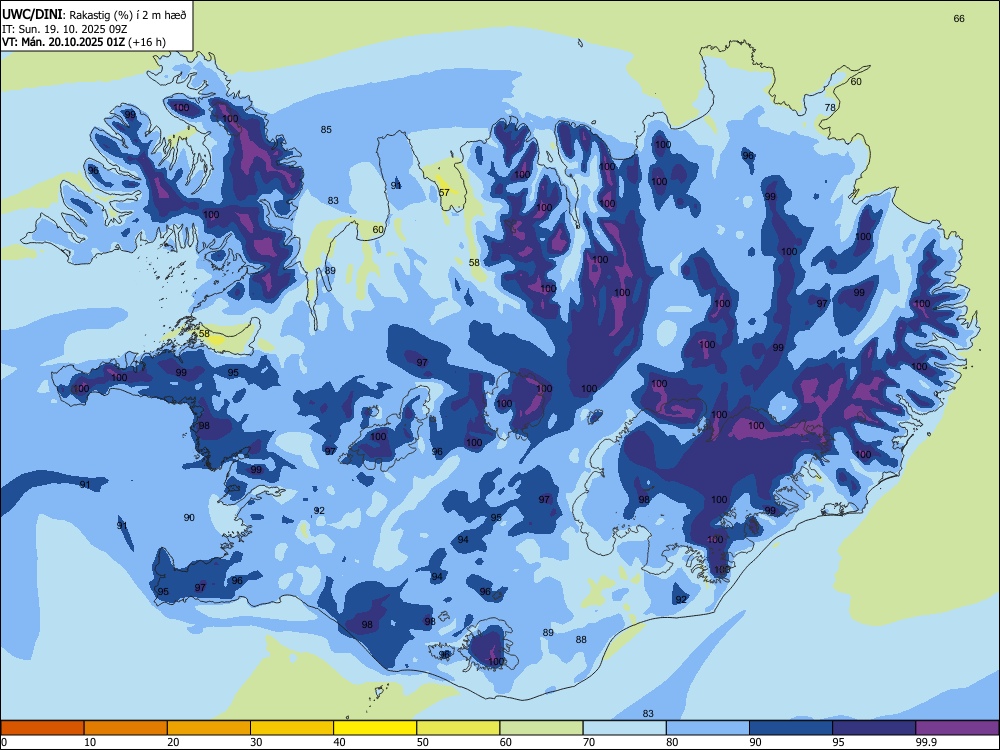Screen dimensions: 1000x750
Task: Click the orange 10–20 legend swatch
Action: (126, 728)
